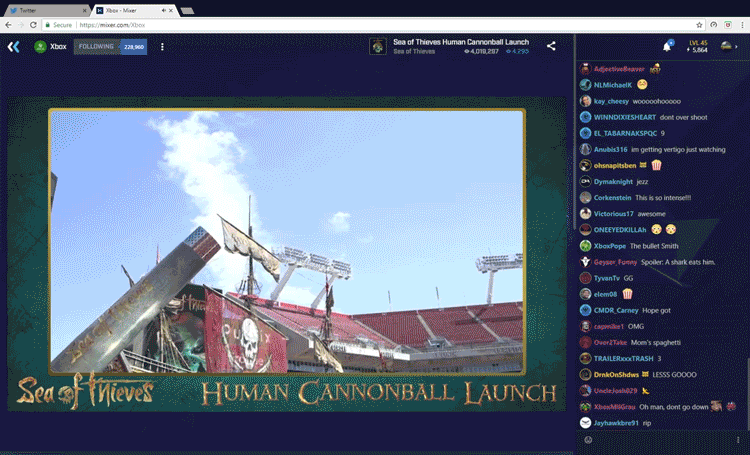Image resolution: width=750 pixels, height=455 pixels.
Task: Click the red shield extension icon
Action: tap(728, 25)
